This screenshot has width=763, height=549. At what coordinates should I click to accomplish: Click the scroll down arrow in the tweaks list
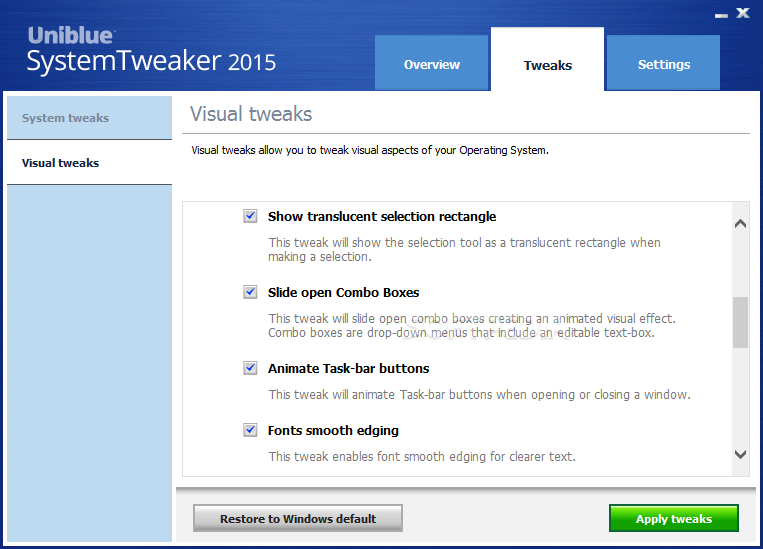(740, 454)
